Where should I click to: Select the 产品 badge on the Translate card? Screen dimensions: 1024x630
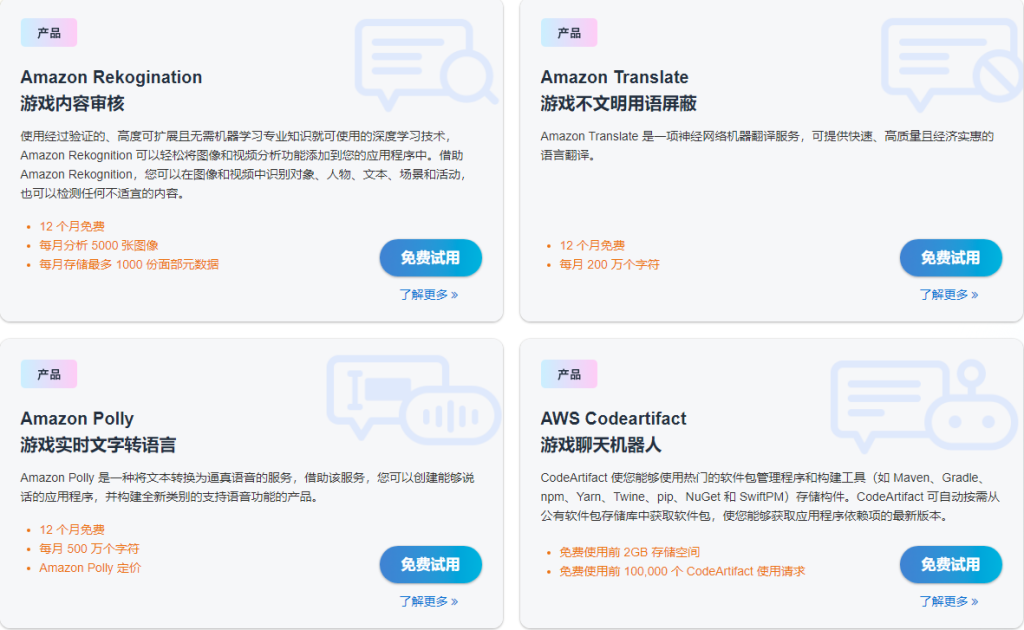click(x=568, y=33)
